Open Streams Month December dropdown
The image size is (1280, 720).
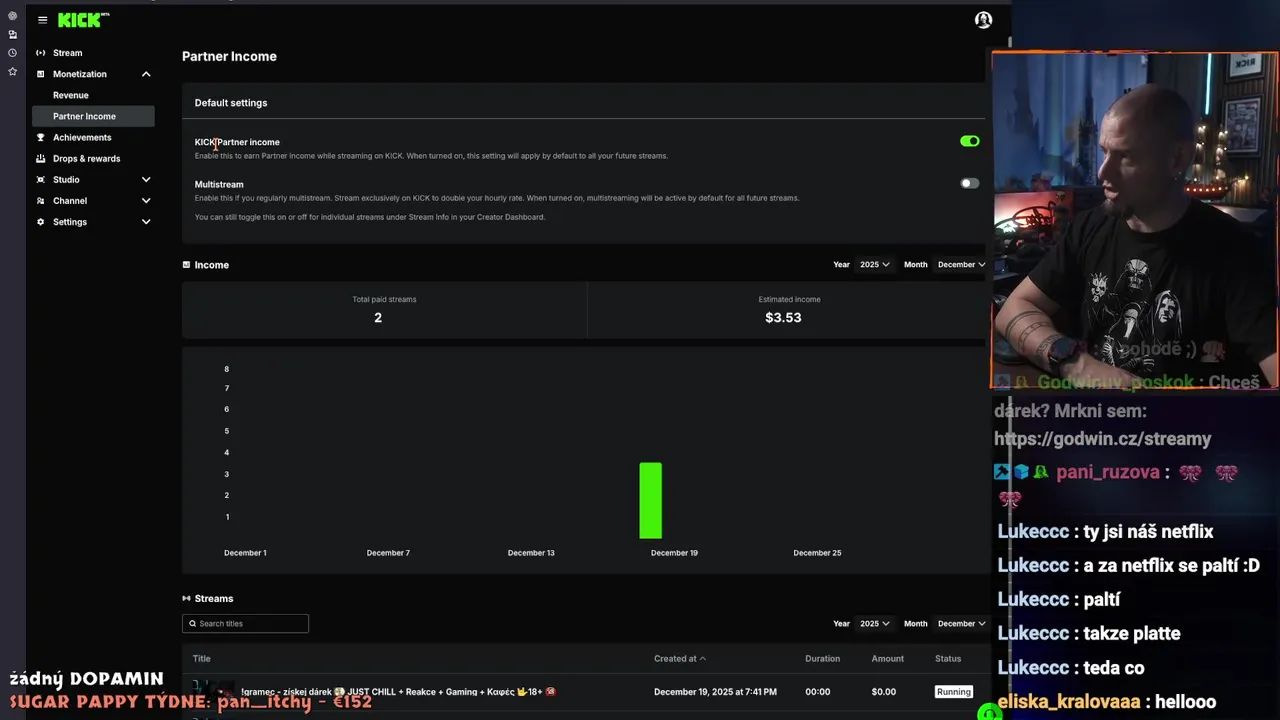tap(961, 624)
